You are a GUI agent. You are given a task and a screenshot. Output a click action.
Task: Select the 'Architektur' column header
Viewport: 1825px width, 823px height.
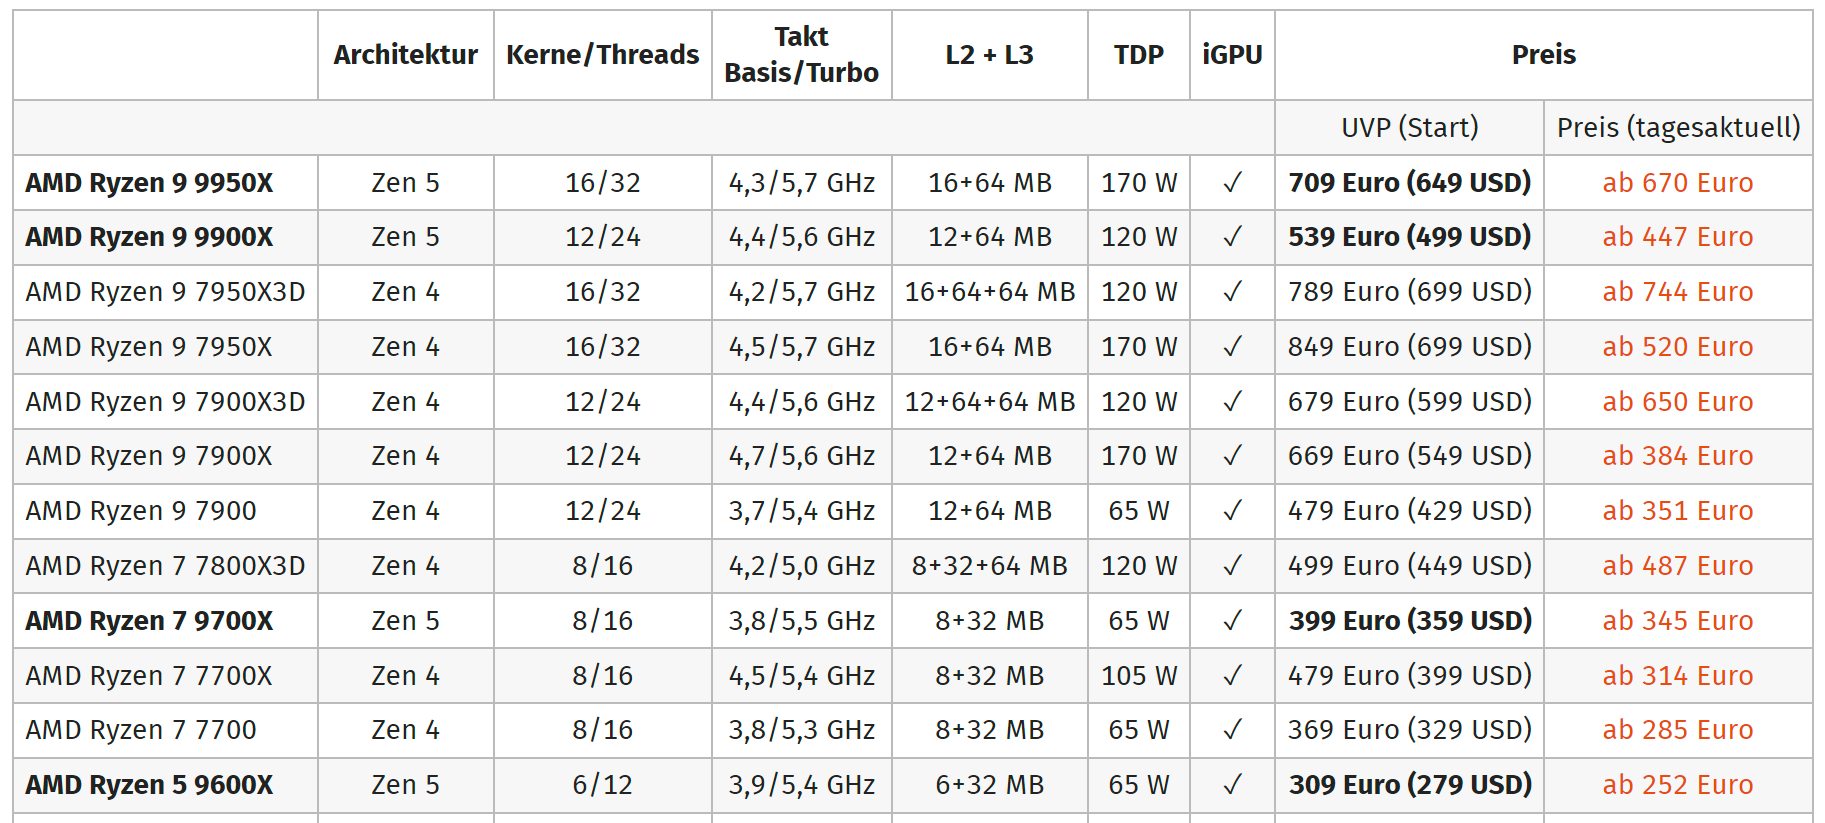(405, 55)
